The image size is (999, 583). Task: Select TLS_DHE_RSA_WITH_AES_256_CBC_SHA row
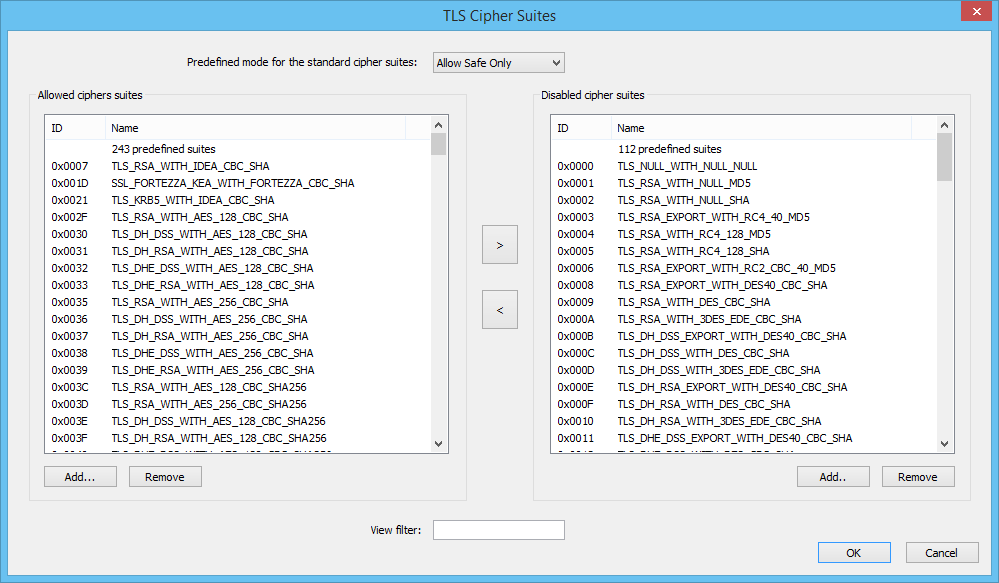click(238, 370)
